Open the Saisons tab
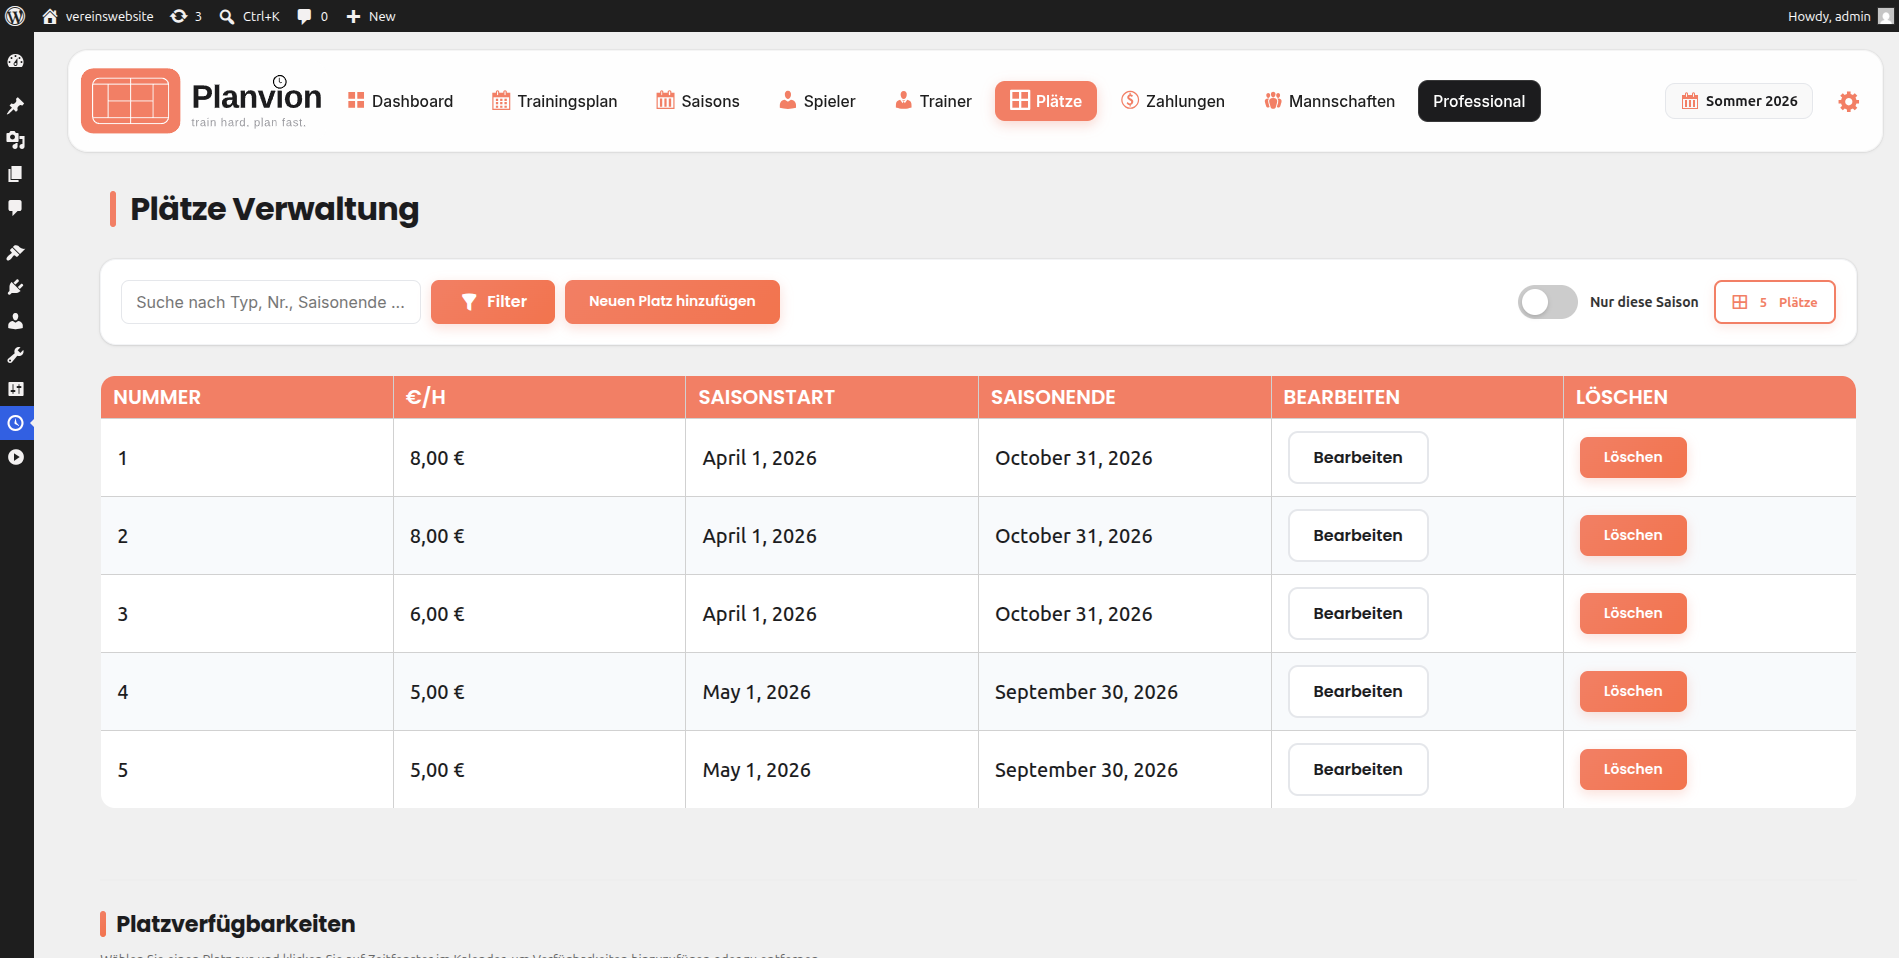The height and width of the screenshot is (958, 1899). [698, 101]
